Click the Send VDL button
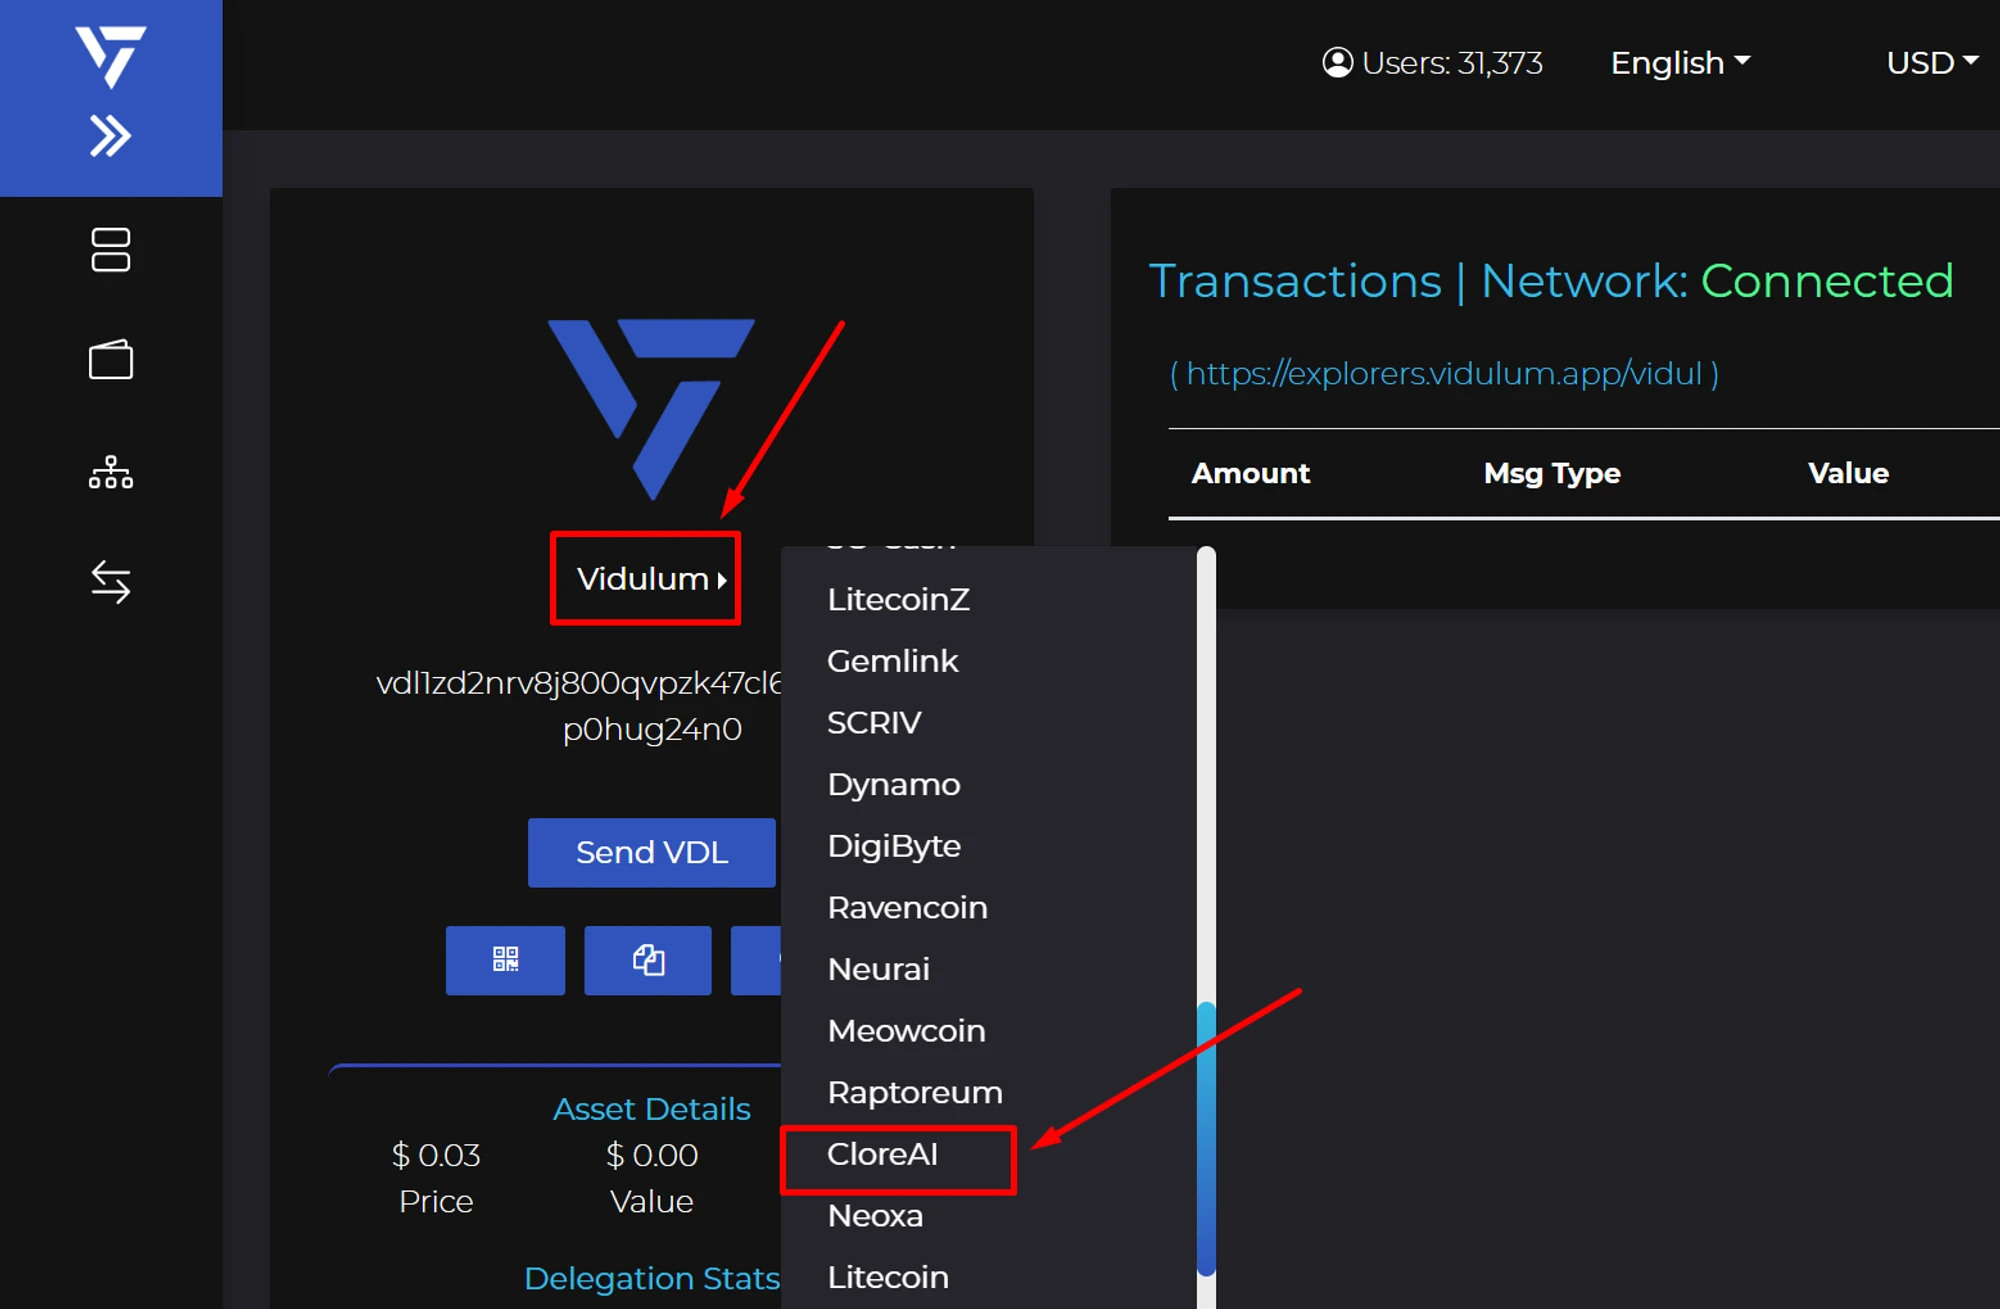 click(x=652, y=852)
